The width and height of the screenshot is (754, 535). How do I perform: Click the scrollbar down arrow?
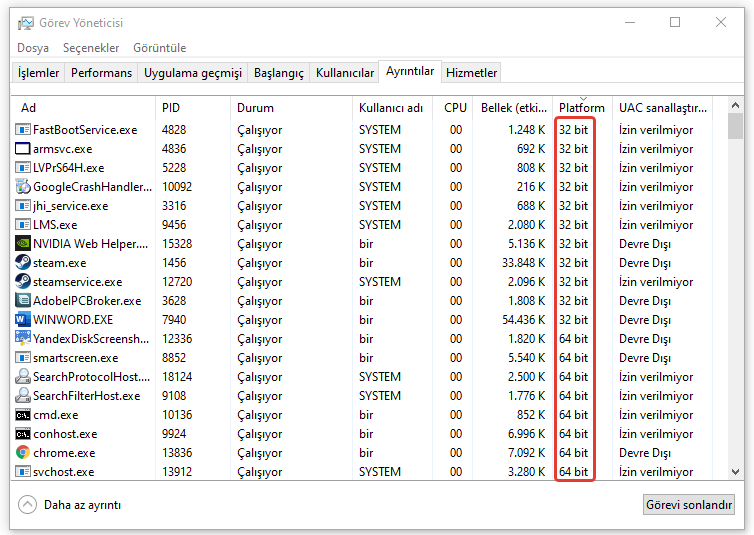(735, 472)
